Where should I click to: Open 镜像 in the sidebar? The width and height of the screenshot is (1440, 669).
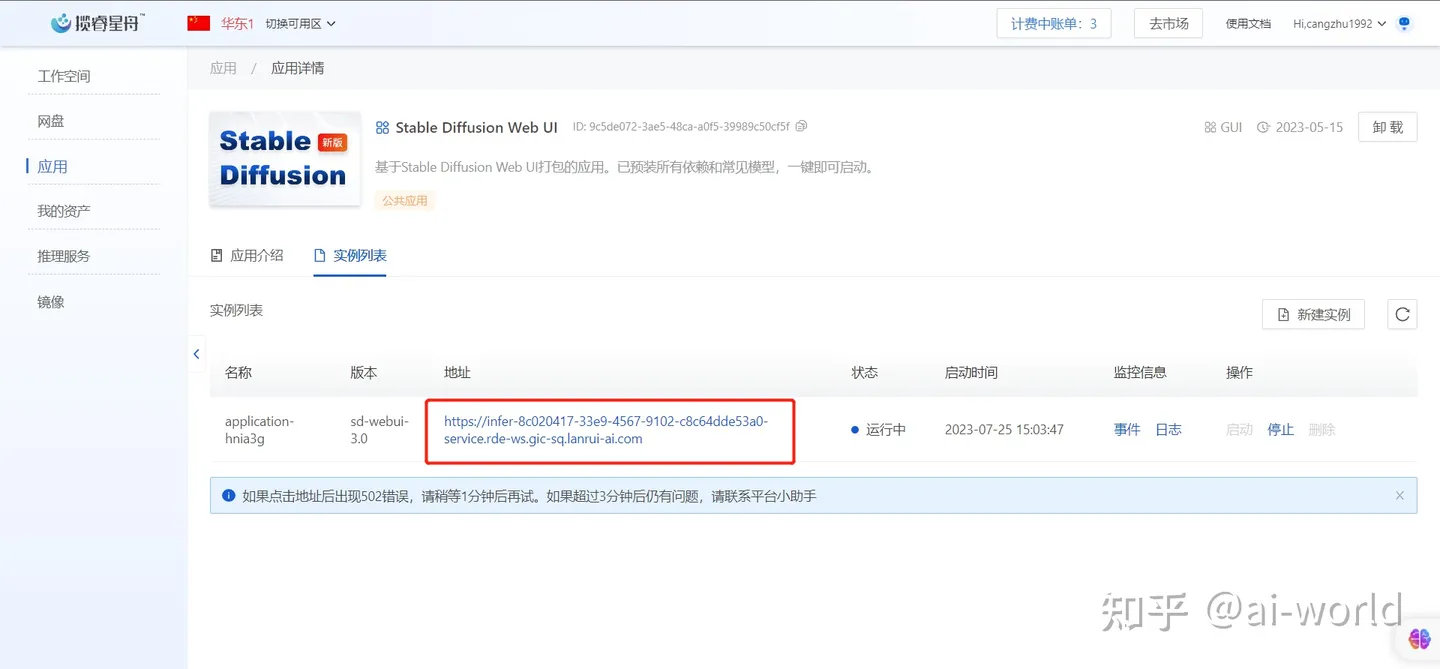pos(51,301)
